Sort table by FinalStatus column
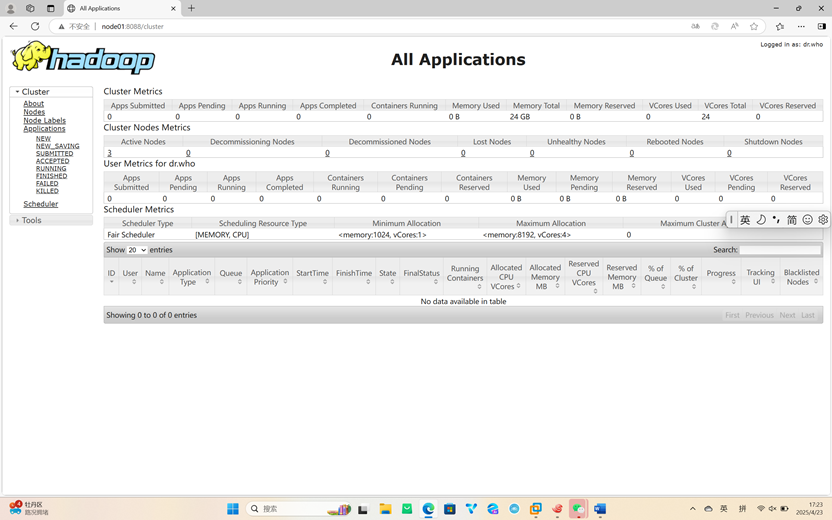This screenshot has height=520, width=832. [x=422, y=276]
